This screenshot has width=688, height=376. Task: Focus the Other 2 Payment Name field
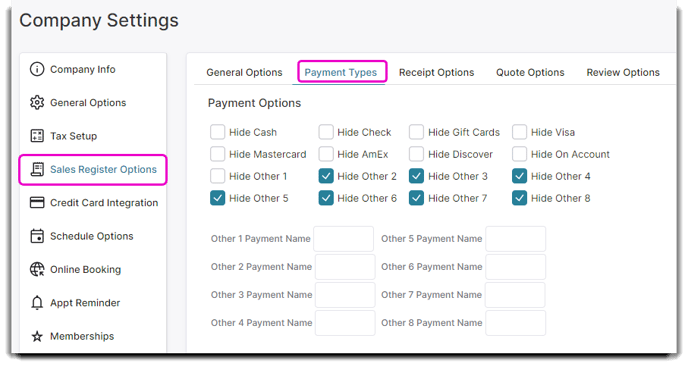[345, 267]
